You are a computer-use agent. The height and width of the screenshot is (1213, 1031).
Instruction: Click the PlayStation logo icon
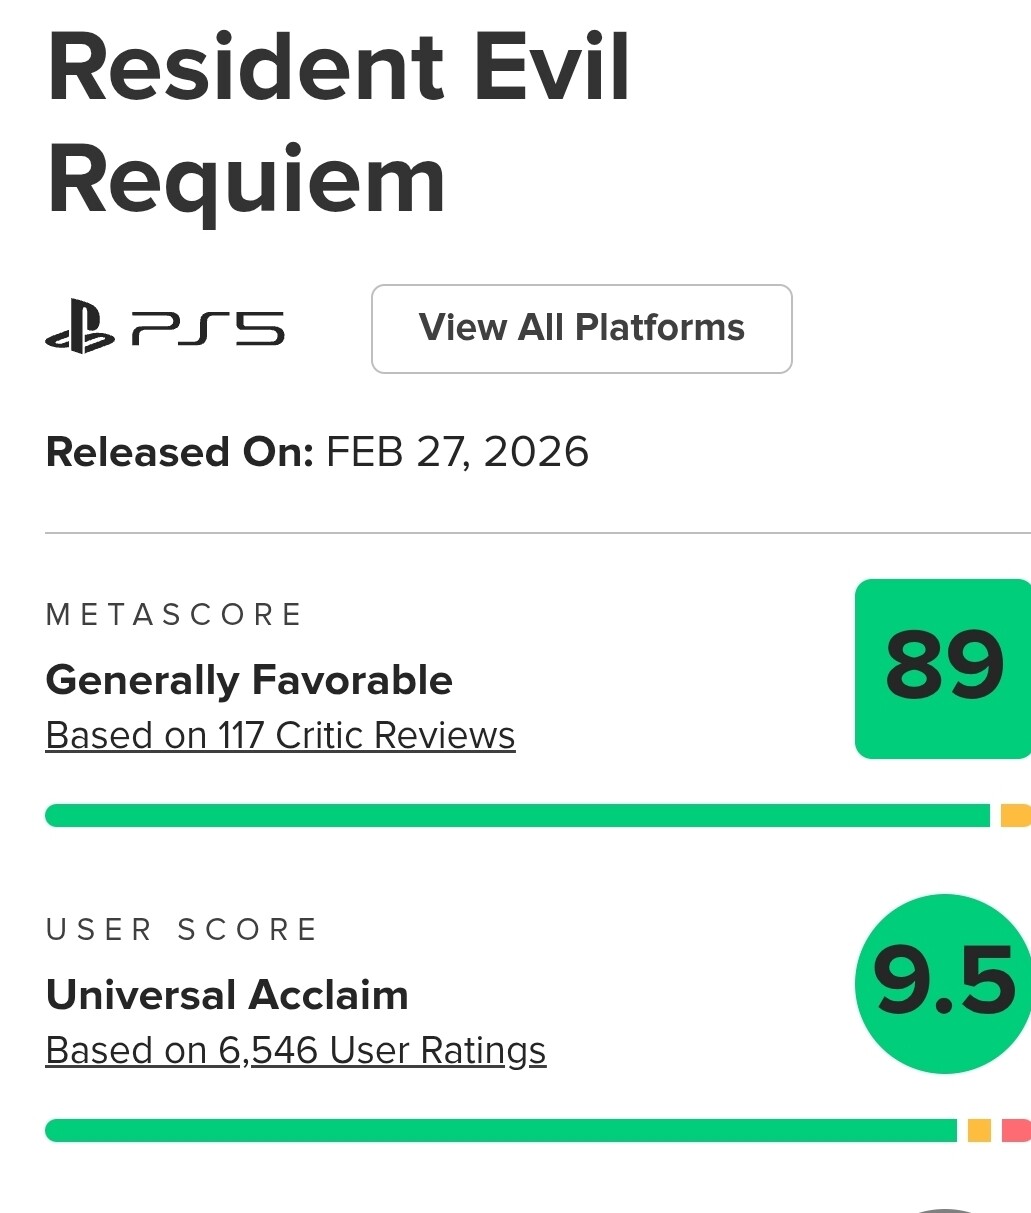pyautogui.click(x=80, y=329)
